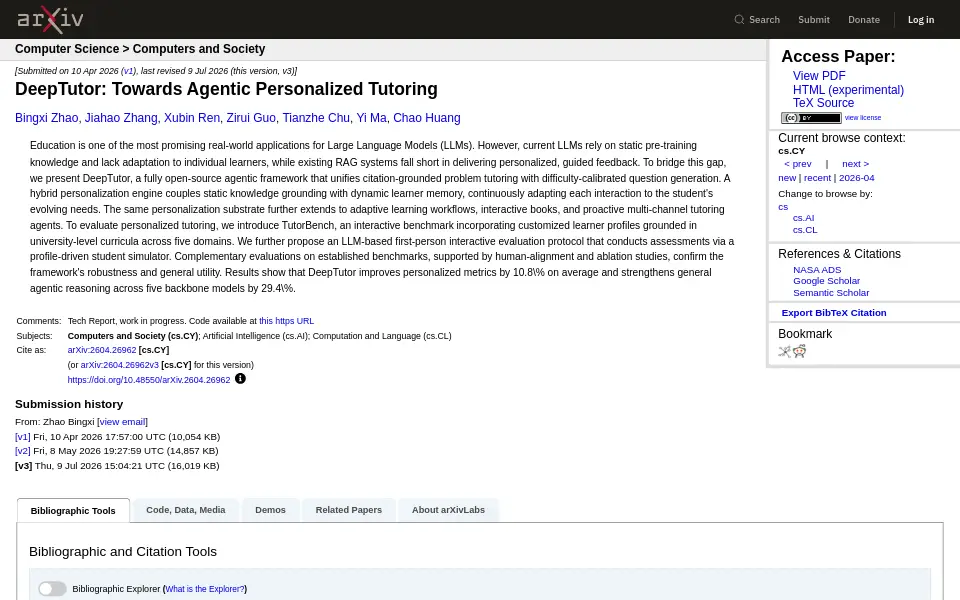Image resolution: width=960 pixels, height=600 pixels.
Task: Bookmark with the BibSonomy icon
Action: point(784,351)
